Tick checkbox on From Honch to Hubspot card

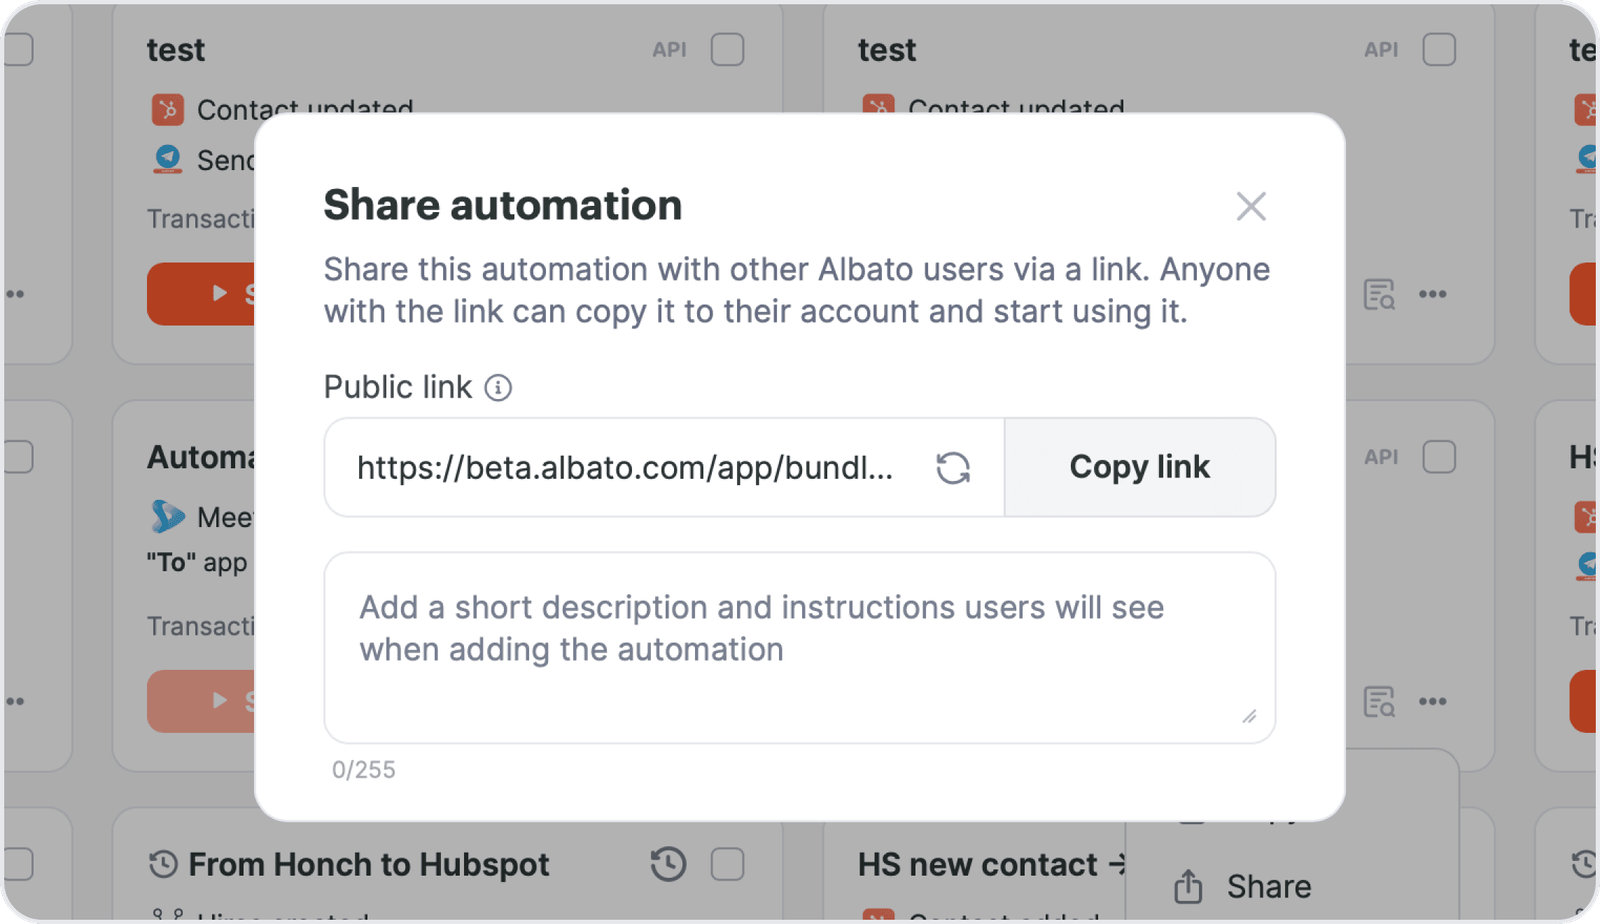tap(728, 864)
